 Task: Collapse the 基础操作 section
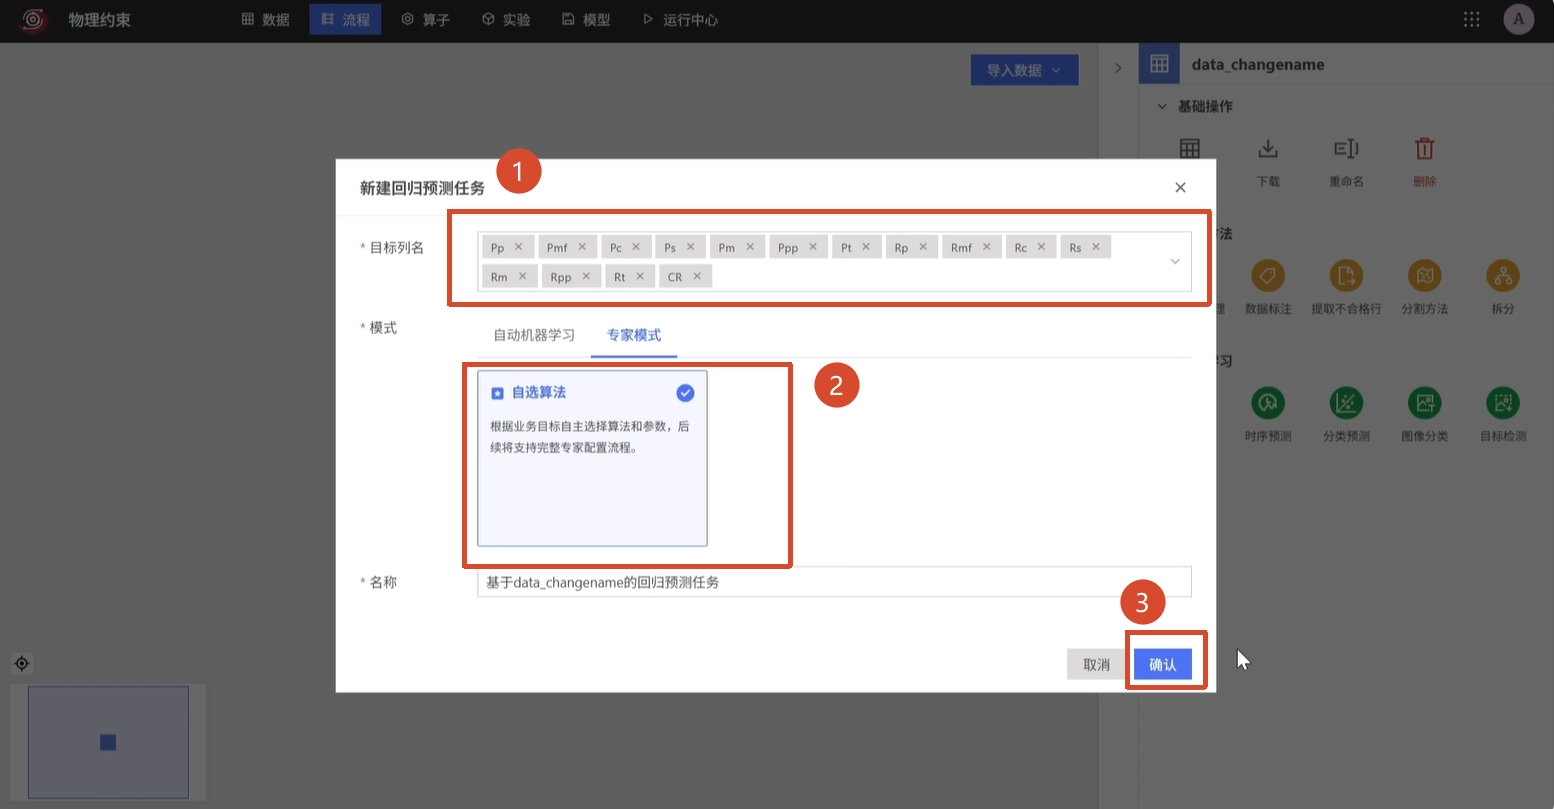(x=1162, y=106)
